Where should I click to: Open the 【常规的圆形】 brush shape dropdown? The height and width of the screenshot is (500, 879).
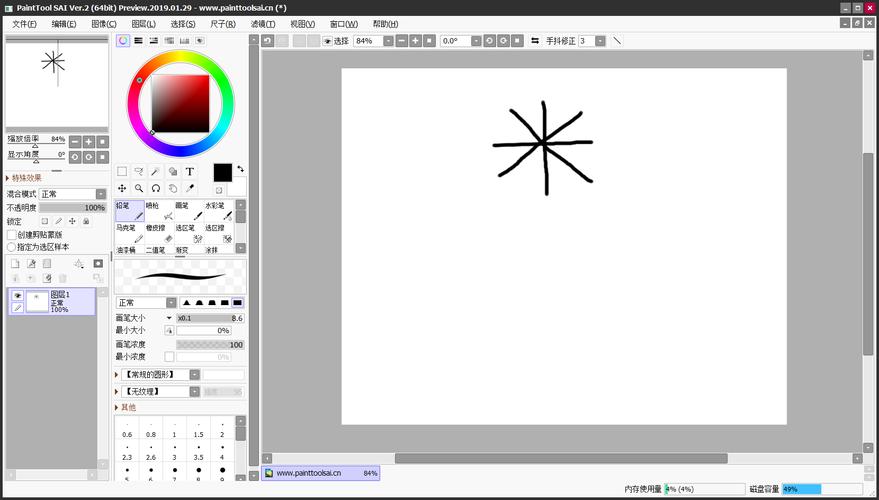coord(194,375)
